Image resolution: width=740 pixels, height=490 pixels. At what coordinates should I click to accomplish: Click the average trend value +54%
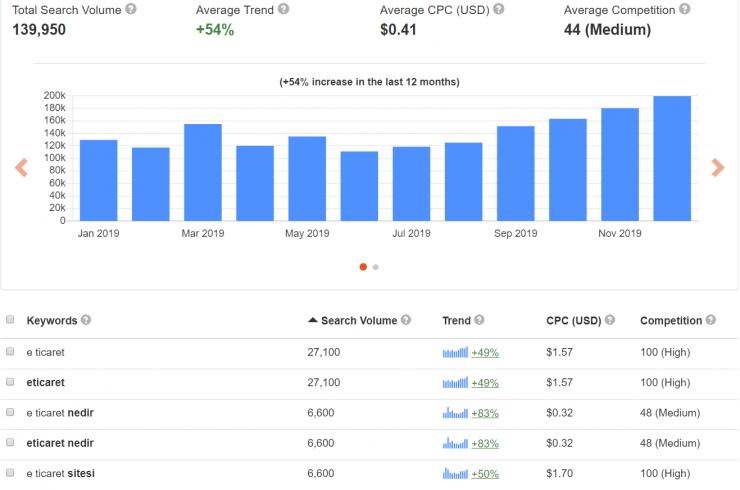coord(215,29)
